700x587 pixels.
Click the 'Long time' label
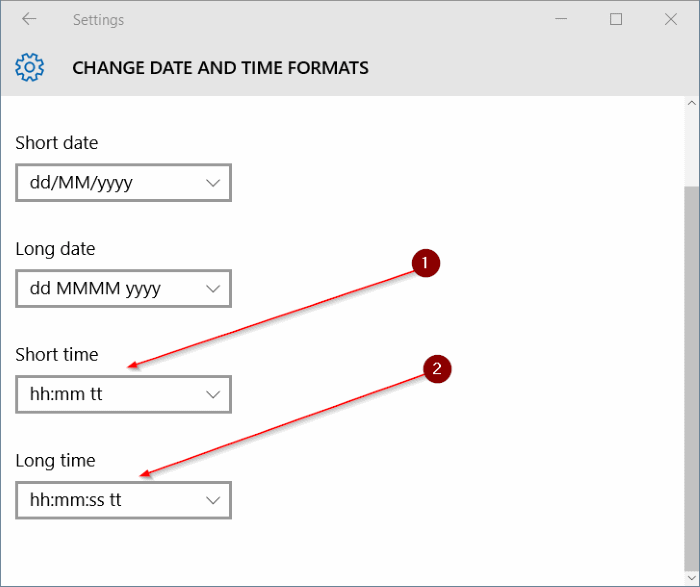(x=55, y=461)
